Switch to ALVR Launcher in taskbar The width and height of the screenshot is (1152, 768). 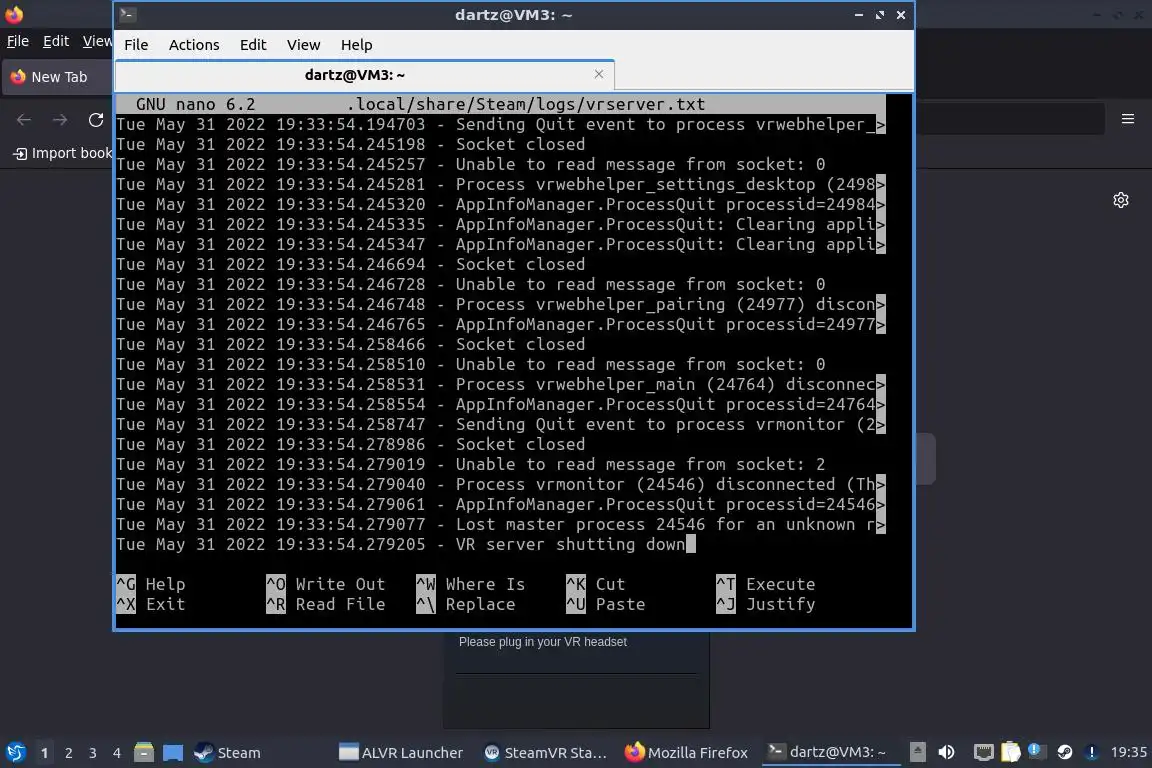(401, 753)
